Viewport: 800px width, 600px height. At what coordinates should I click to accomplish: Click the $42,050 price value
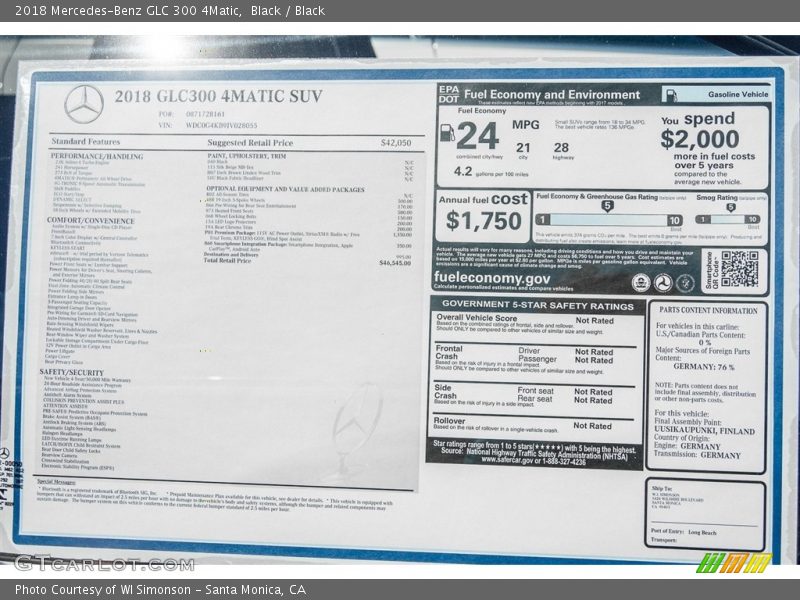396,143
